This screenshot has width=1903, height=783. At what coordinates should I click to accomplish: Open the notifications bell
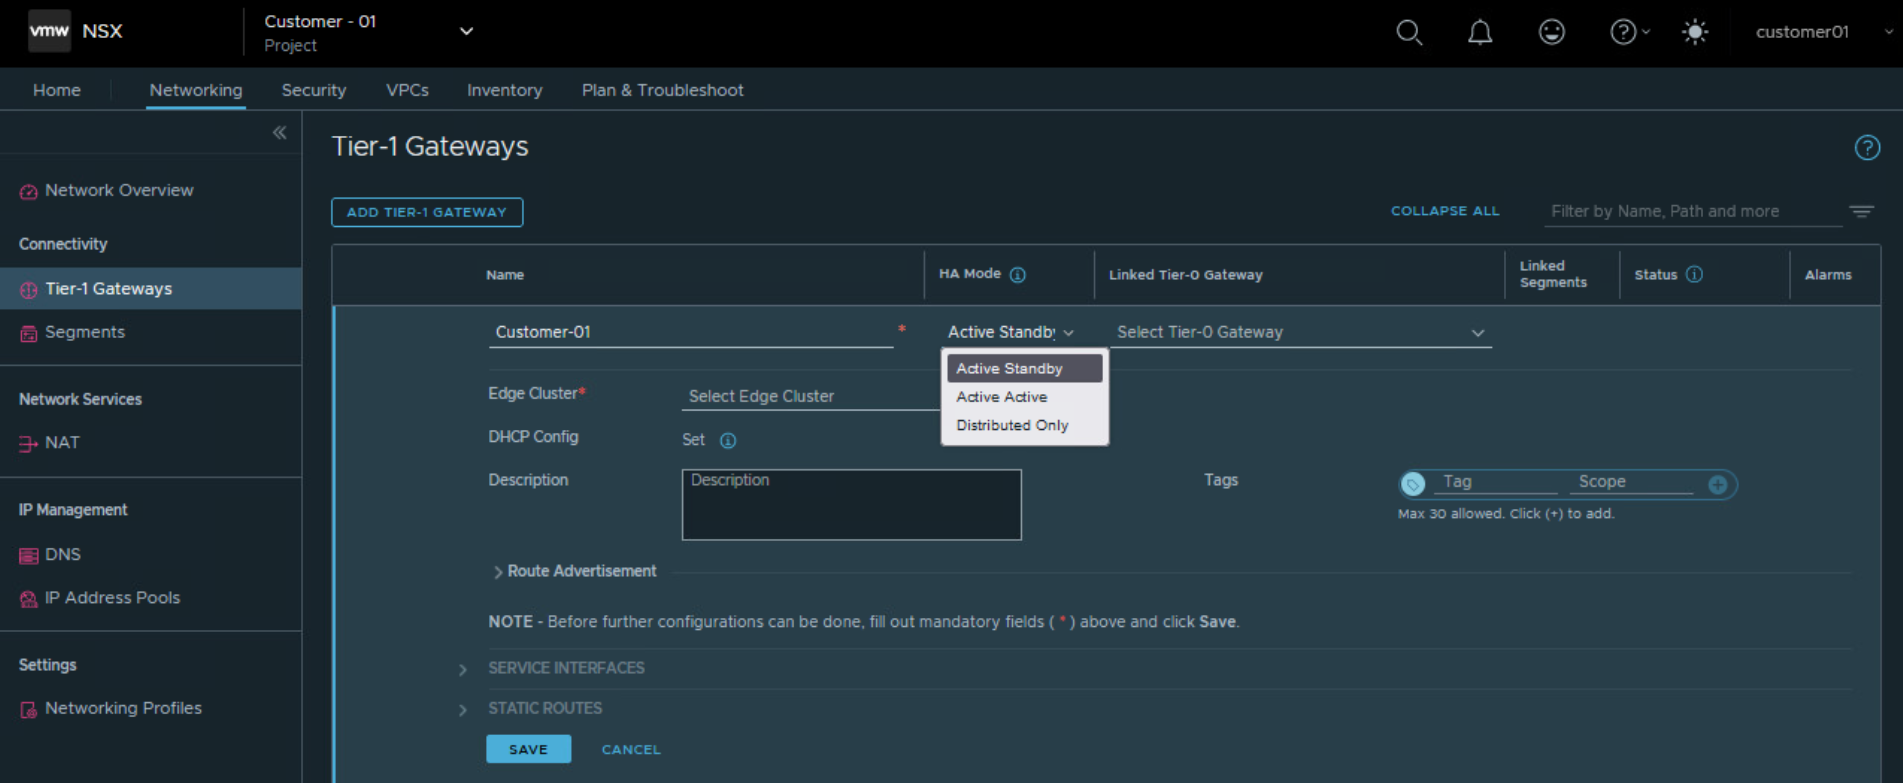pyautogui.click(x=1480, y=32)
